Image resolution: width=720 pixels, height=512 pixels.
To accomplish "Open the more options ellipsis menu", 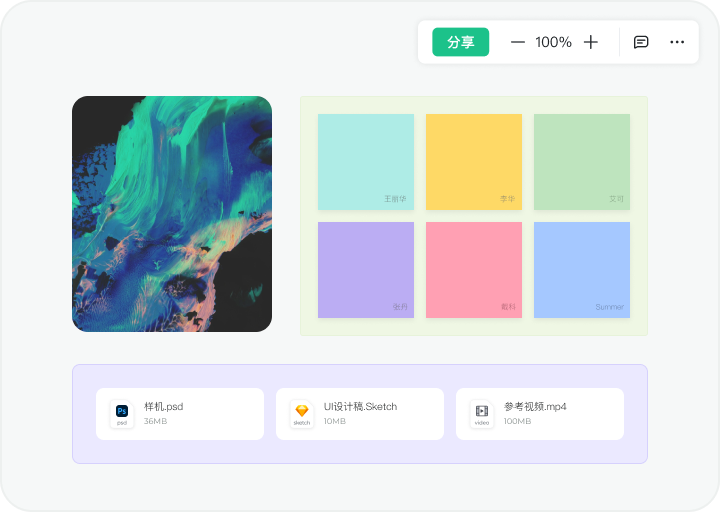I will point(677,42).
